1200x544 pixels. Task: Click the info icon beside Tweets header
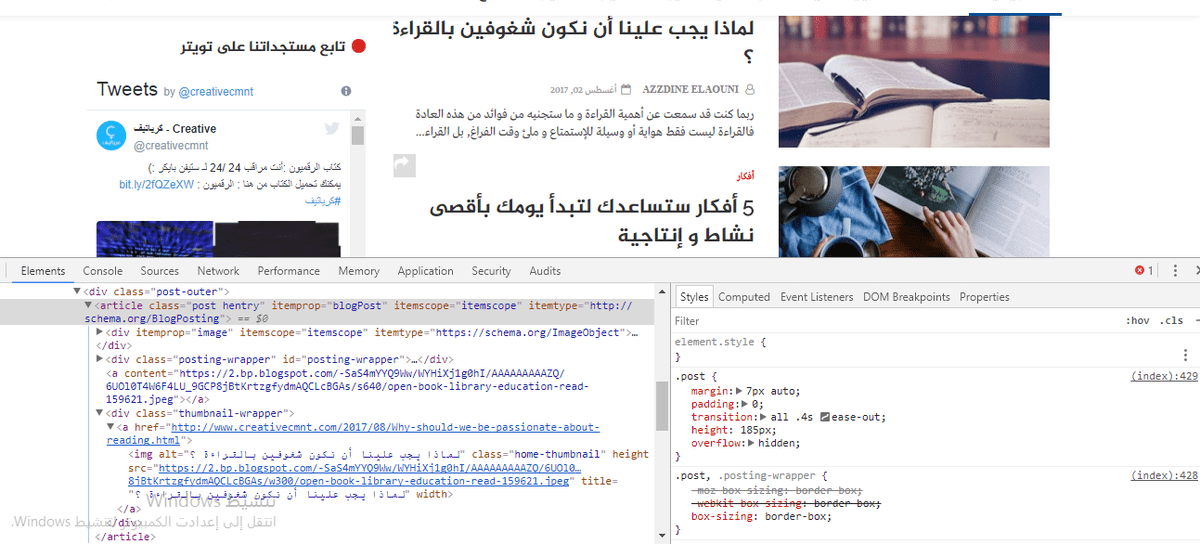click(346, 91)
